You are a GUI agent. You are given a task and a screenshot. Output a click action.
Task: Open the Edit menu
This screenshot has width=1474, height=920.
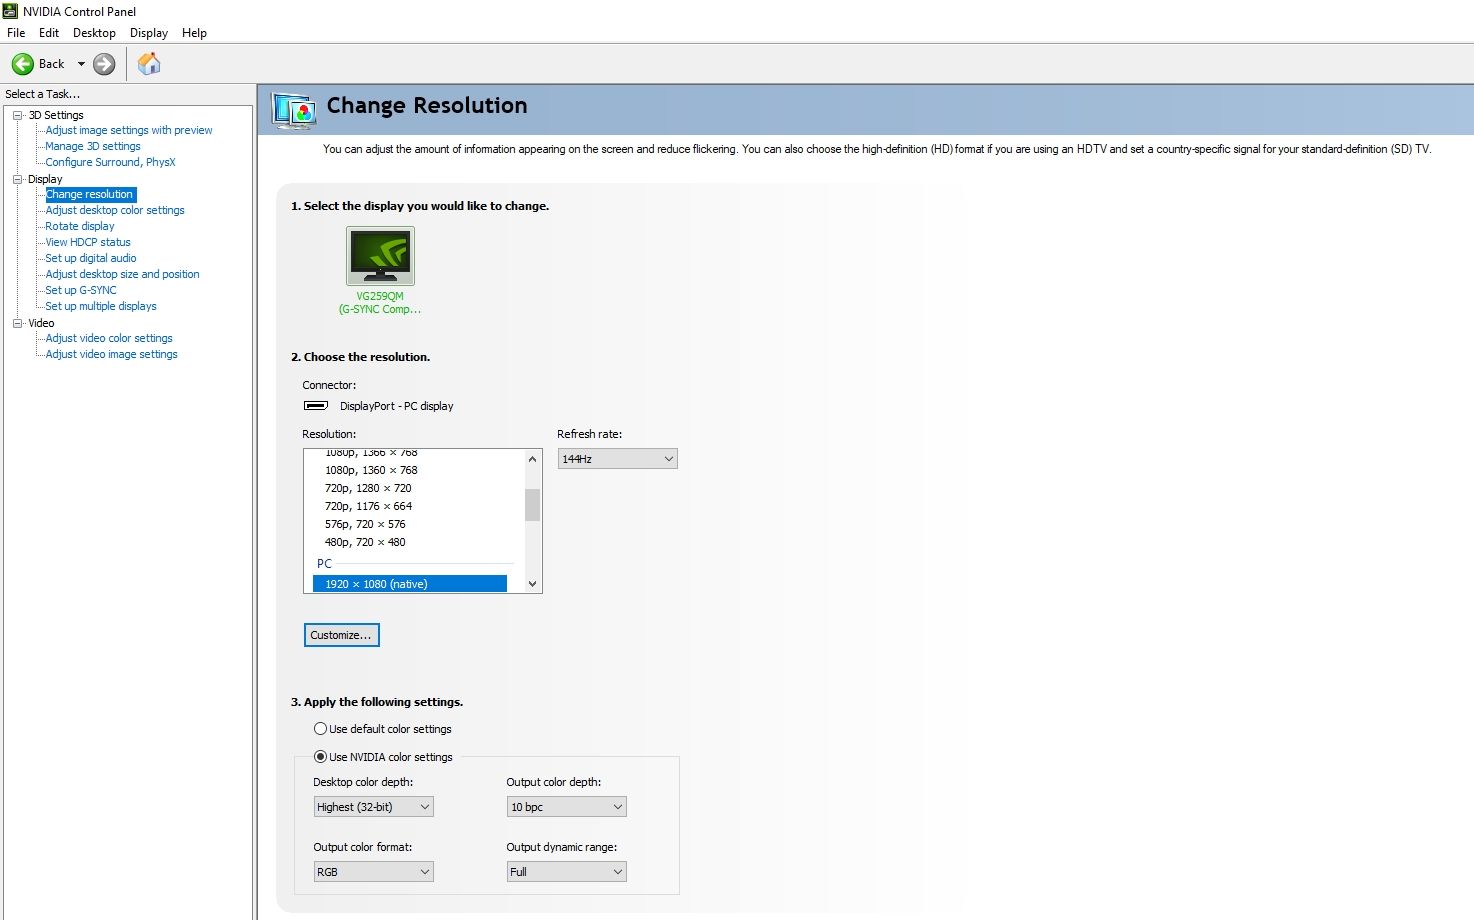(49, 33)
